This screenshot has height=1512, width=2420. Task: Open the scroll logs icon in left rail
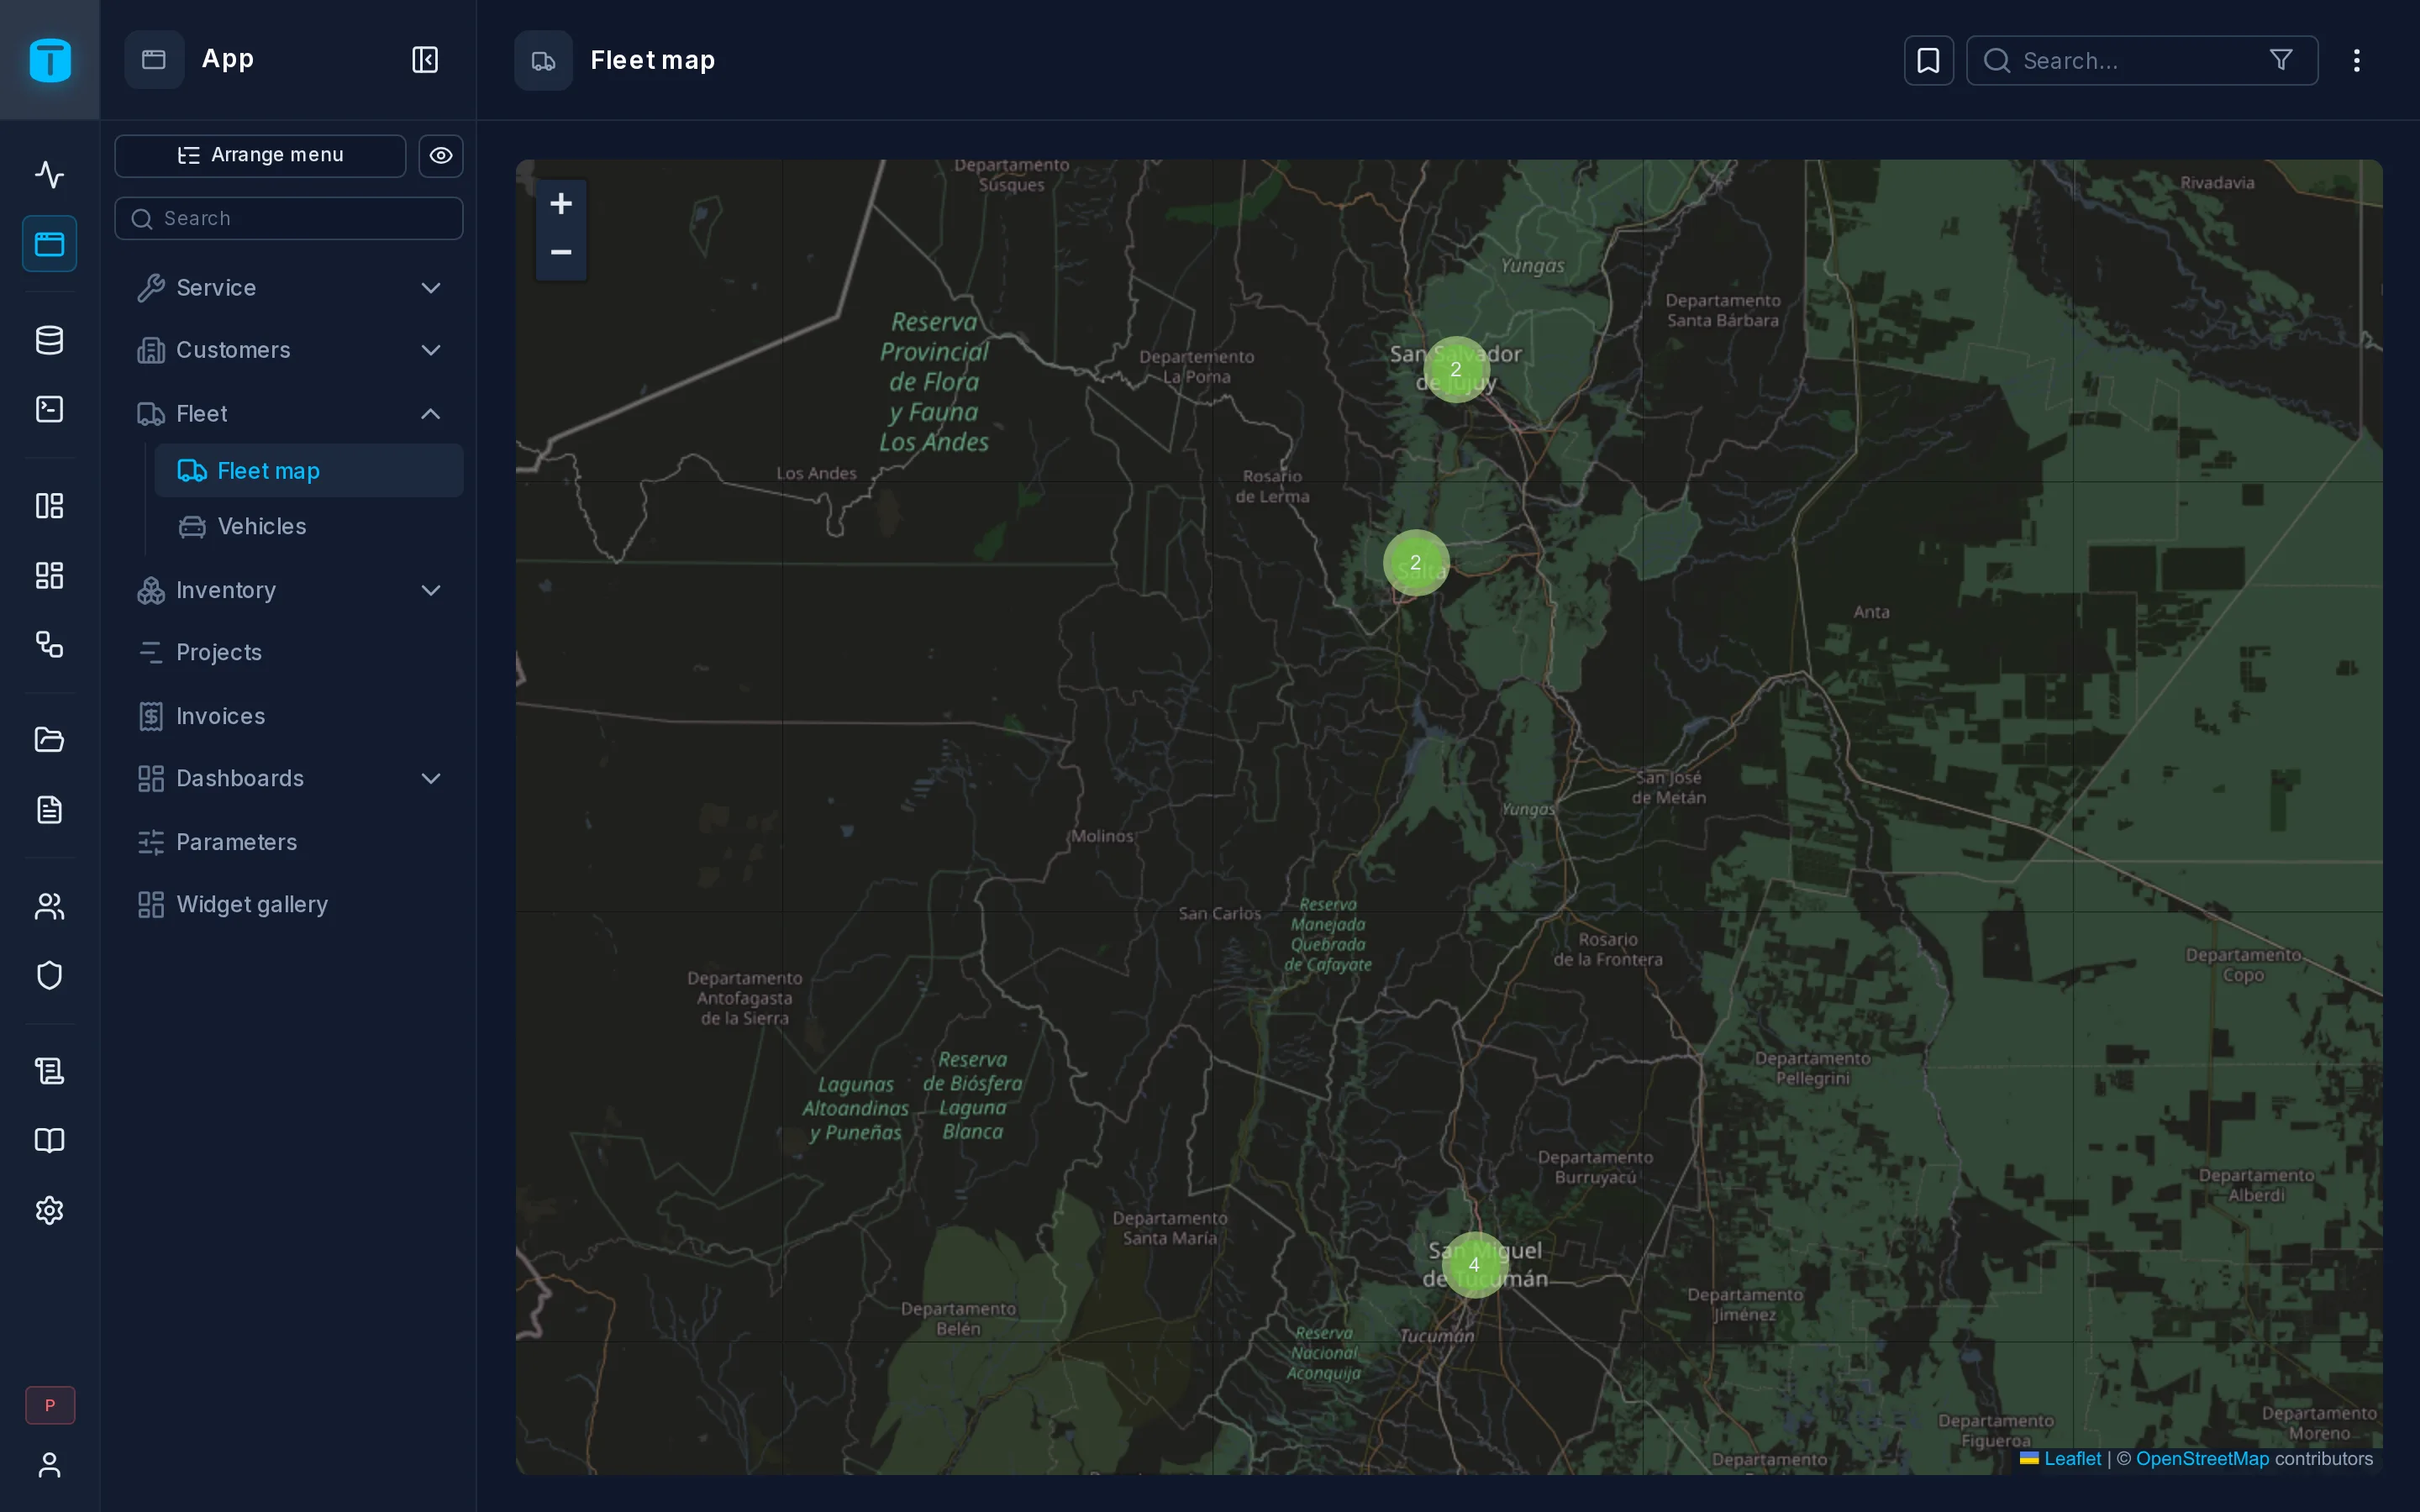(49, 1071)
